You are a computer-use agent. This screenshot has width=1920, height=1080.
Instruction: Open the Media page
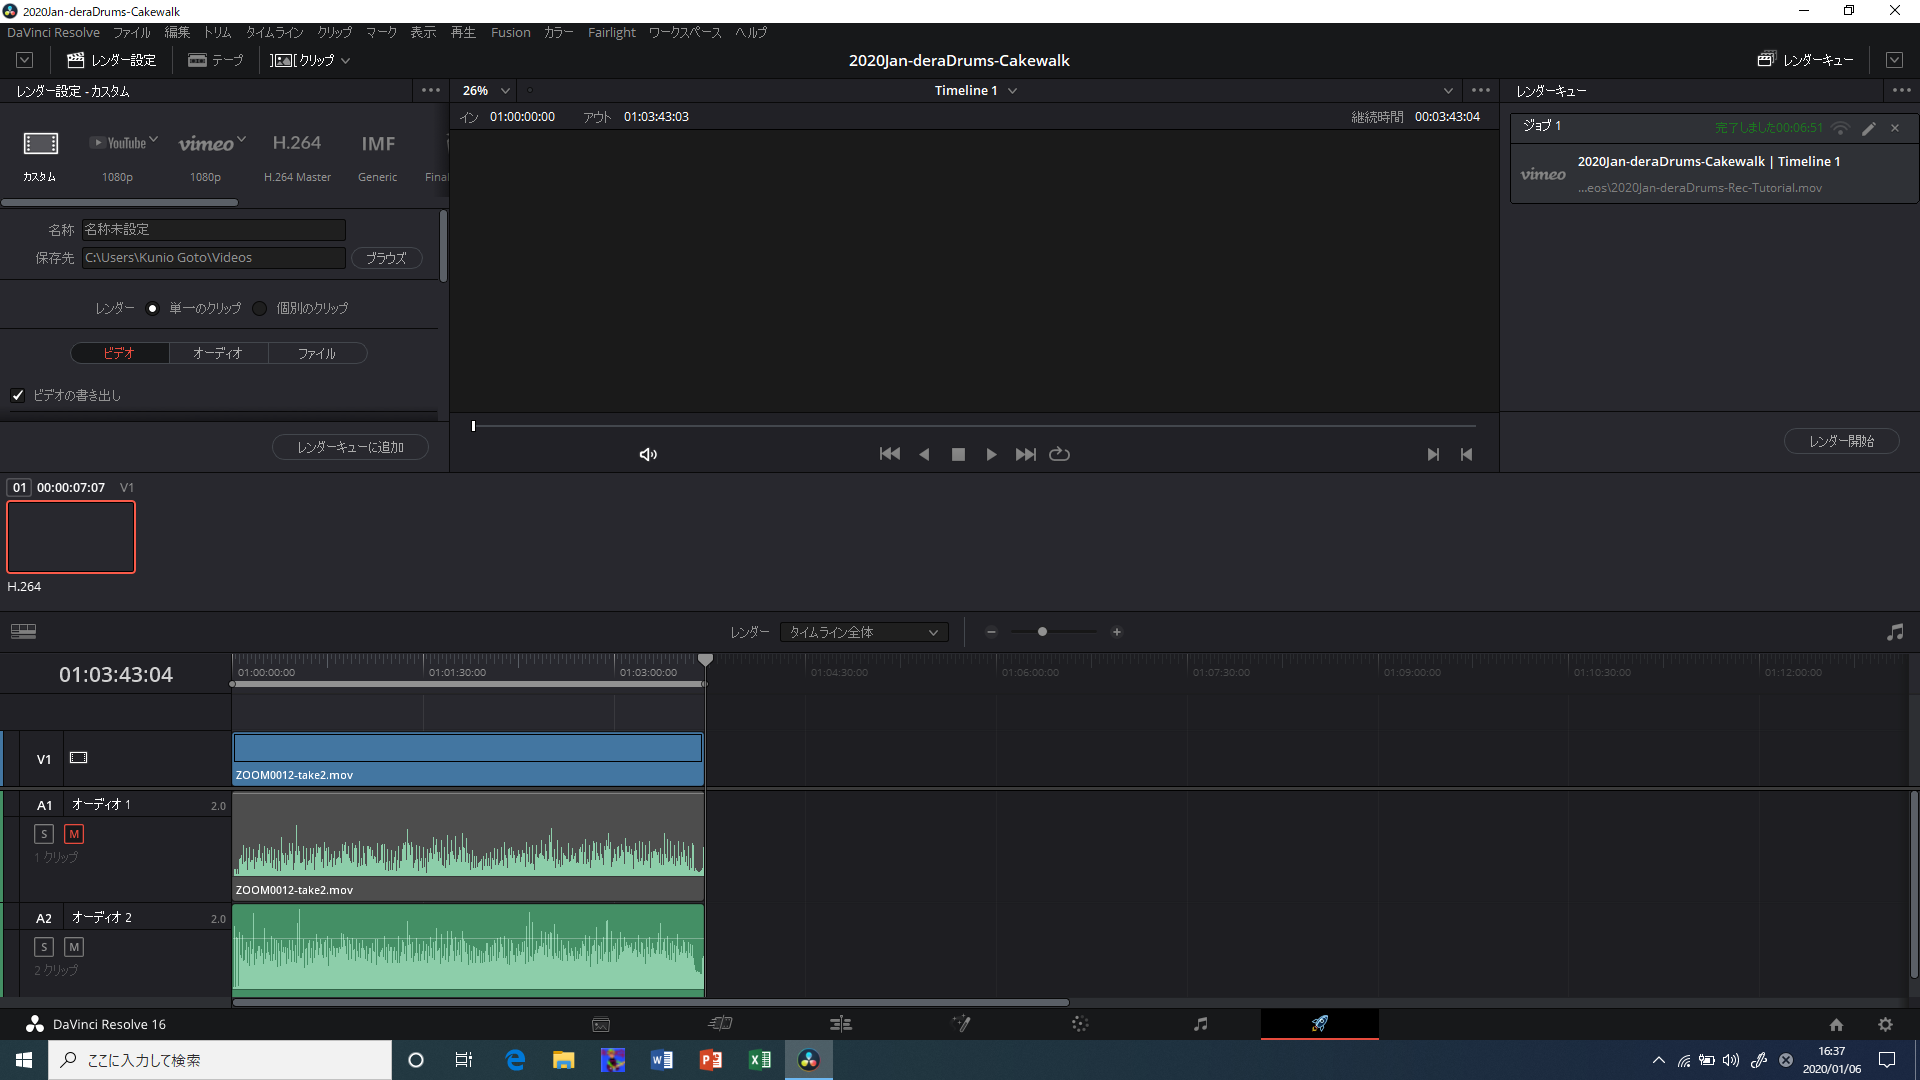(601, 1024)
